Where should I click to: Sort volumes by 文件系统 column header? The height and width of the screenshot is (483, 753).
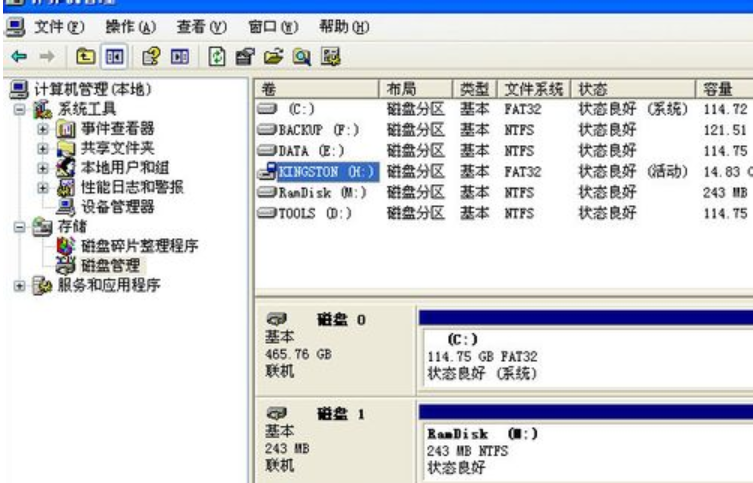pyautogui.click(x=533, y=89)
